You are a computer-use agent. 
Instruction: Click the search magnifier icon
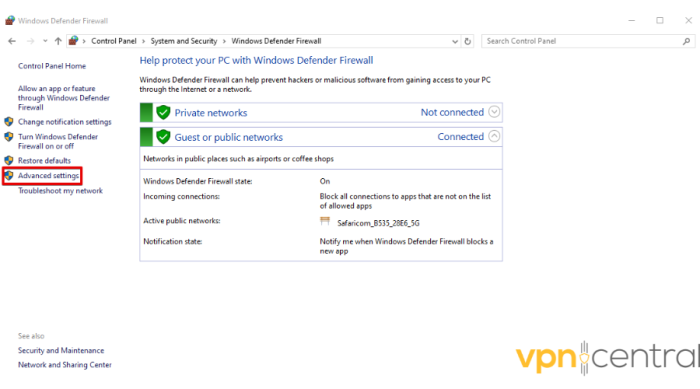687,41
